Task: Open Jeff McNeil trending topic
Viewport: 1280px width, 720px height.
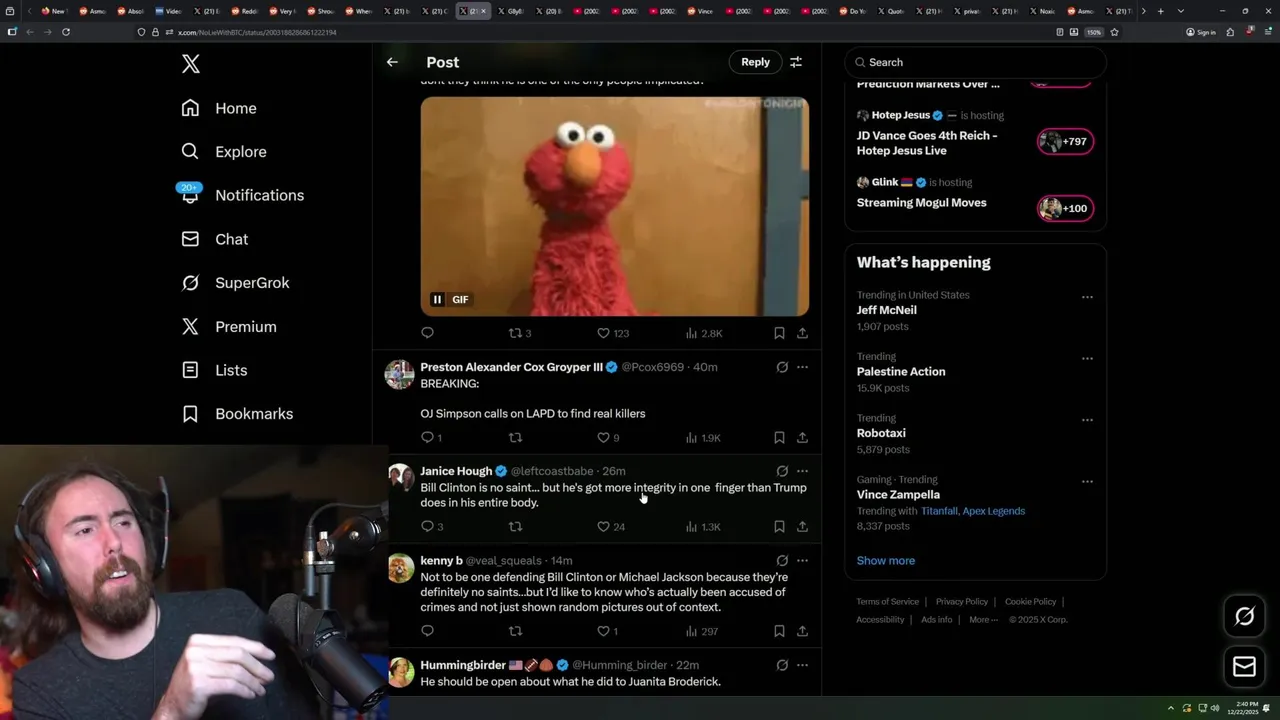Action: coord(886,310)
